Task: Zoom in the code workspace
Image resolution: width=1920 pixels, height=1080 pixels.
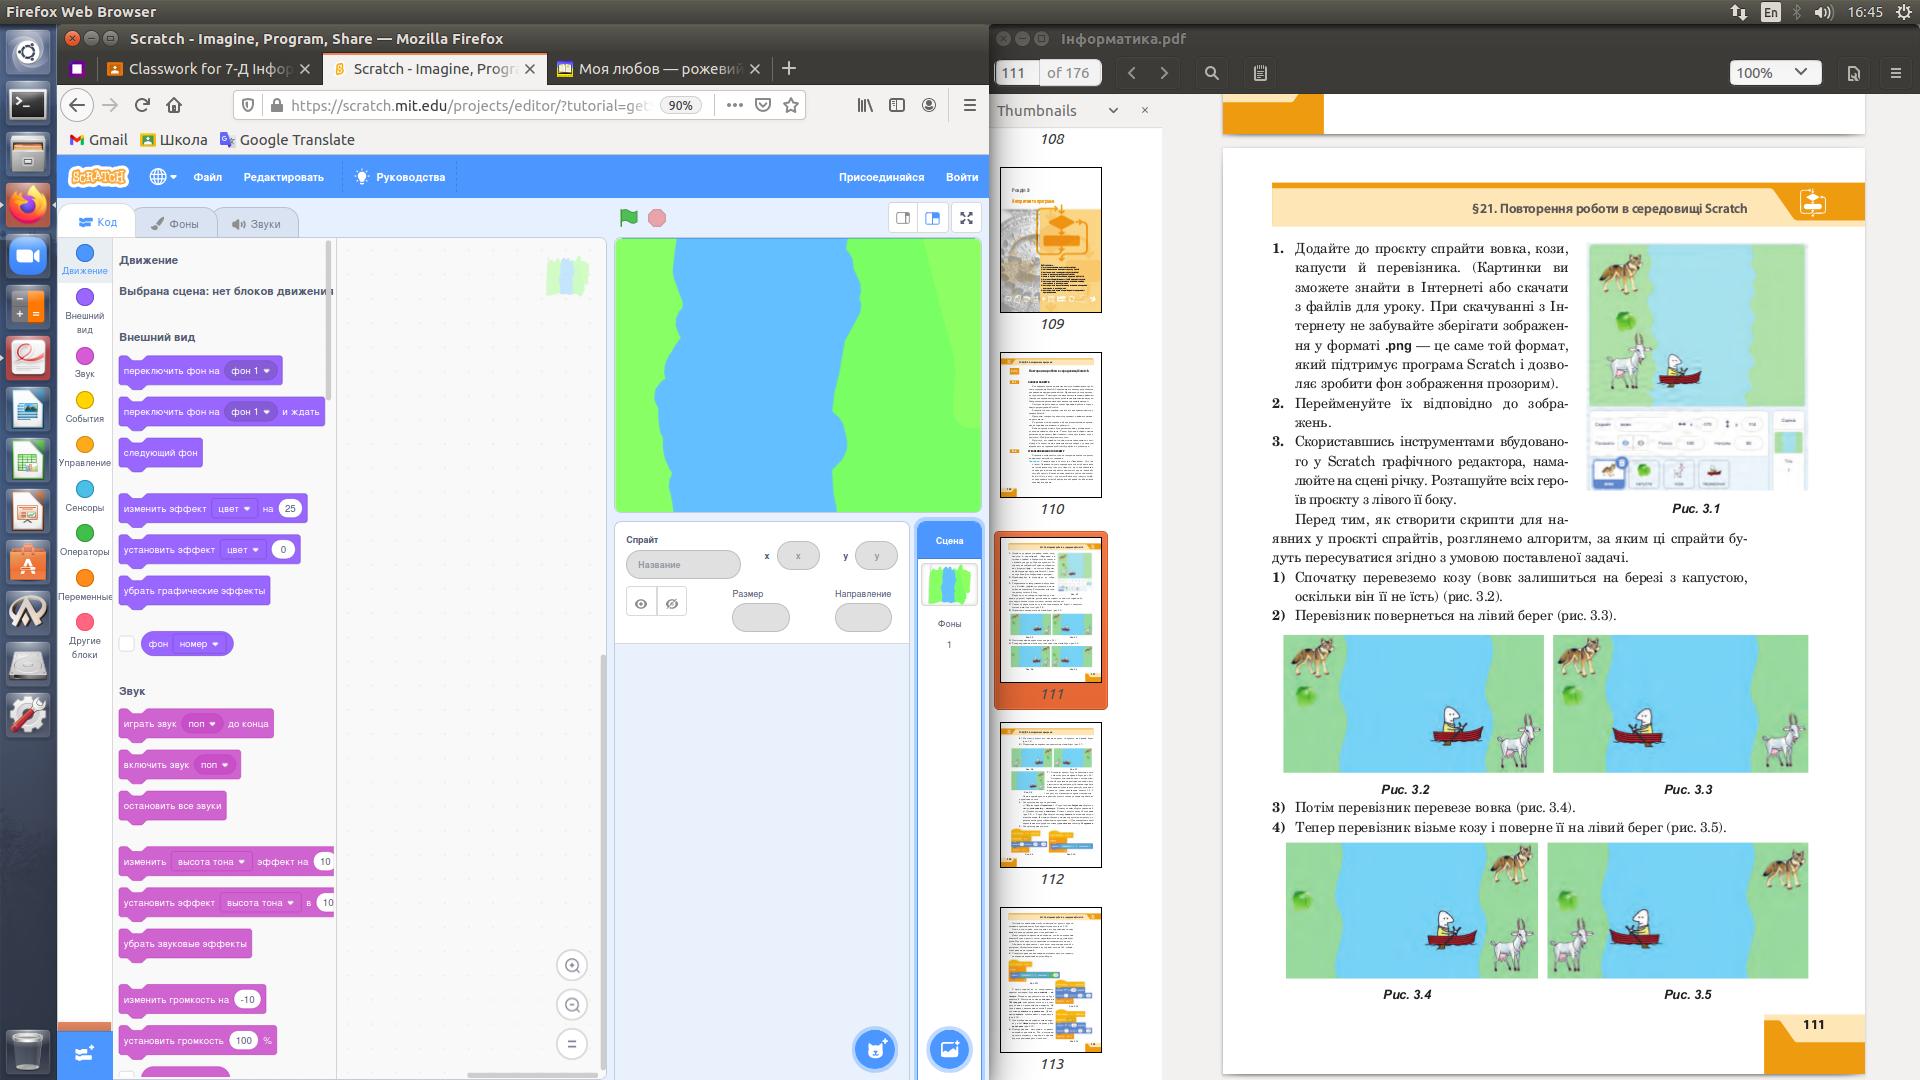Action: 572,966
